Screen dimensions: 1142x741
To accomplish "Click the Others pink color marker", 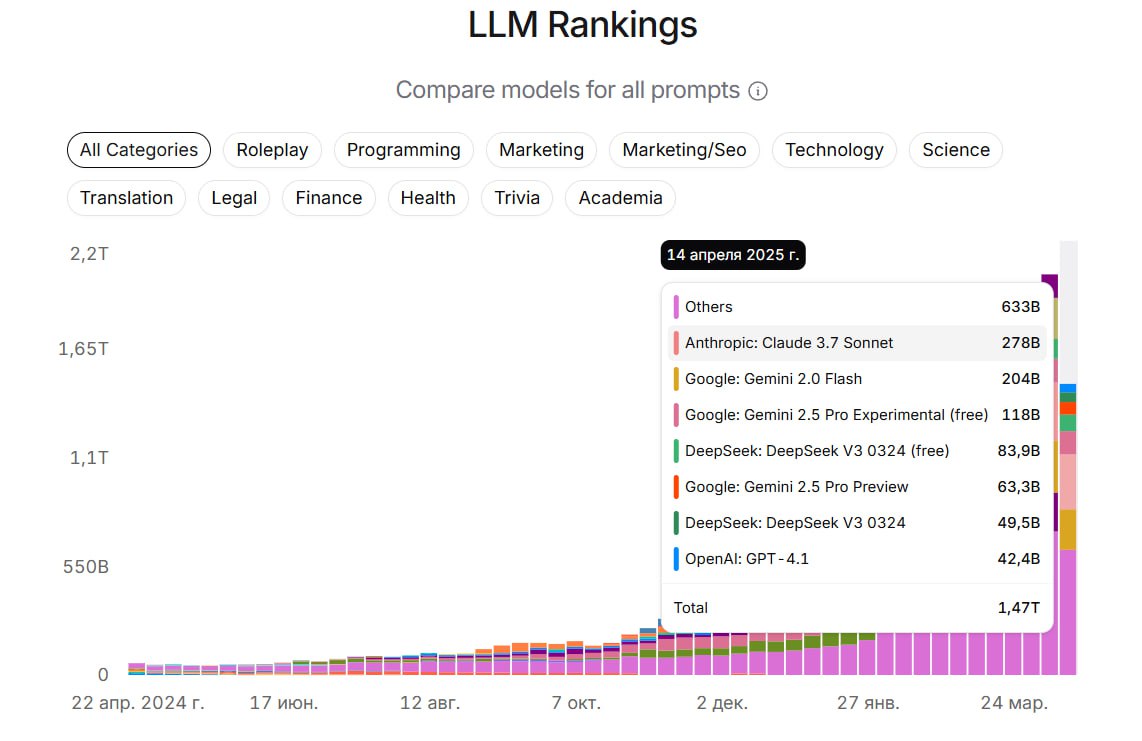I will pyautogui.click(x=676, y=307).
